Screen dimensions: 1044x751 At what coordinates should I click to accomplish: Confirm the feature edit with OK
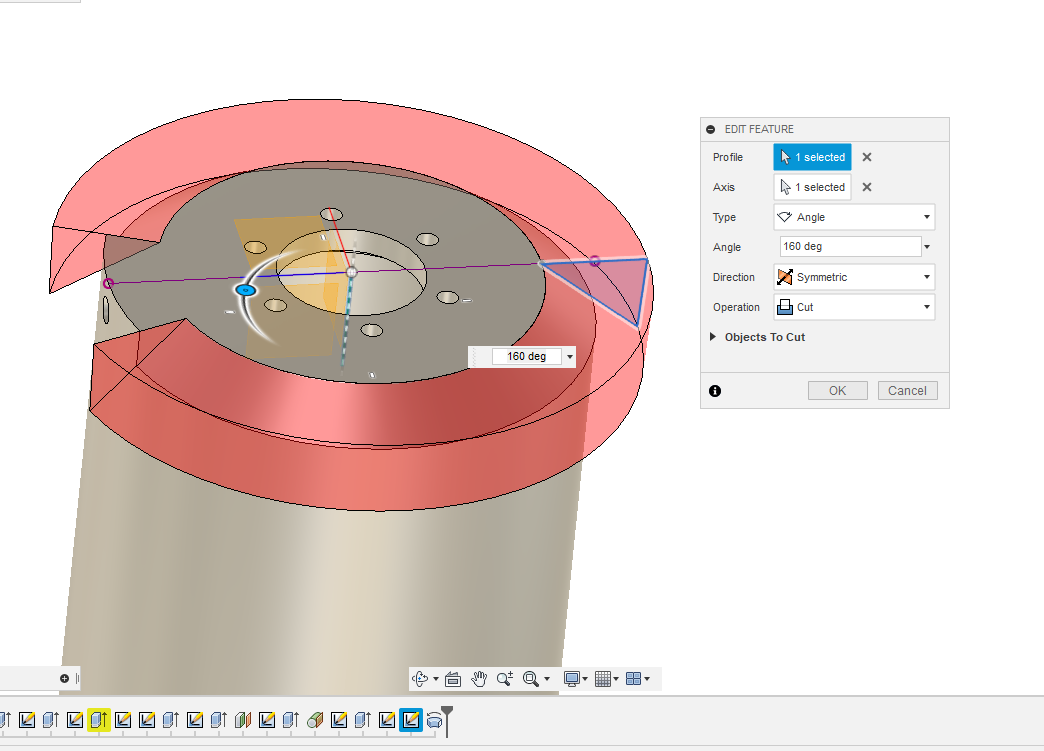pyautogui.click(x=837, y=390)
